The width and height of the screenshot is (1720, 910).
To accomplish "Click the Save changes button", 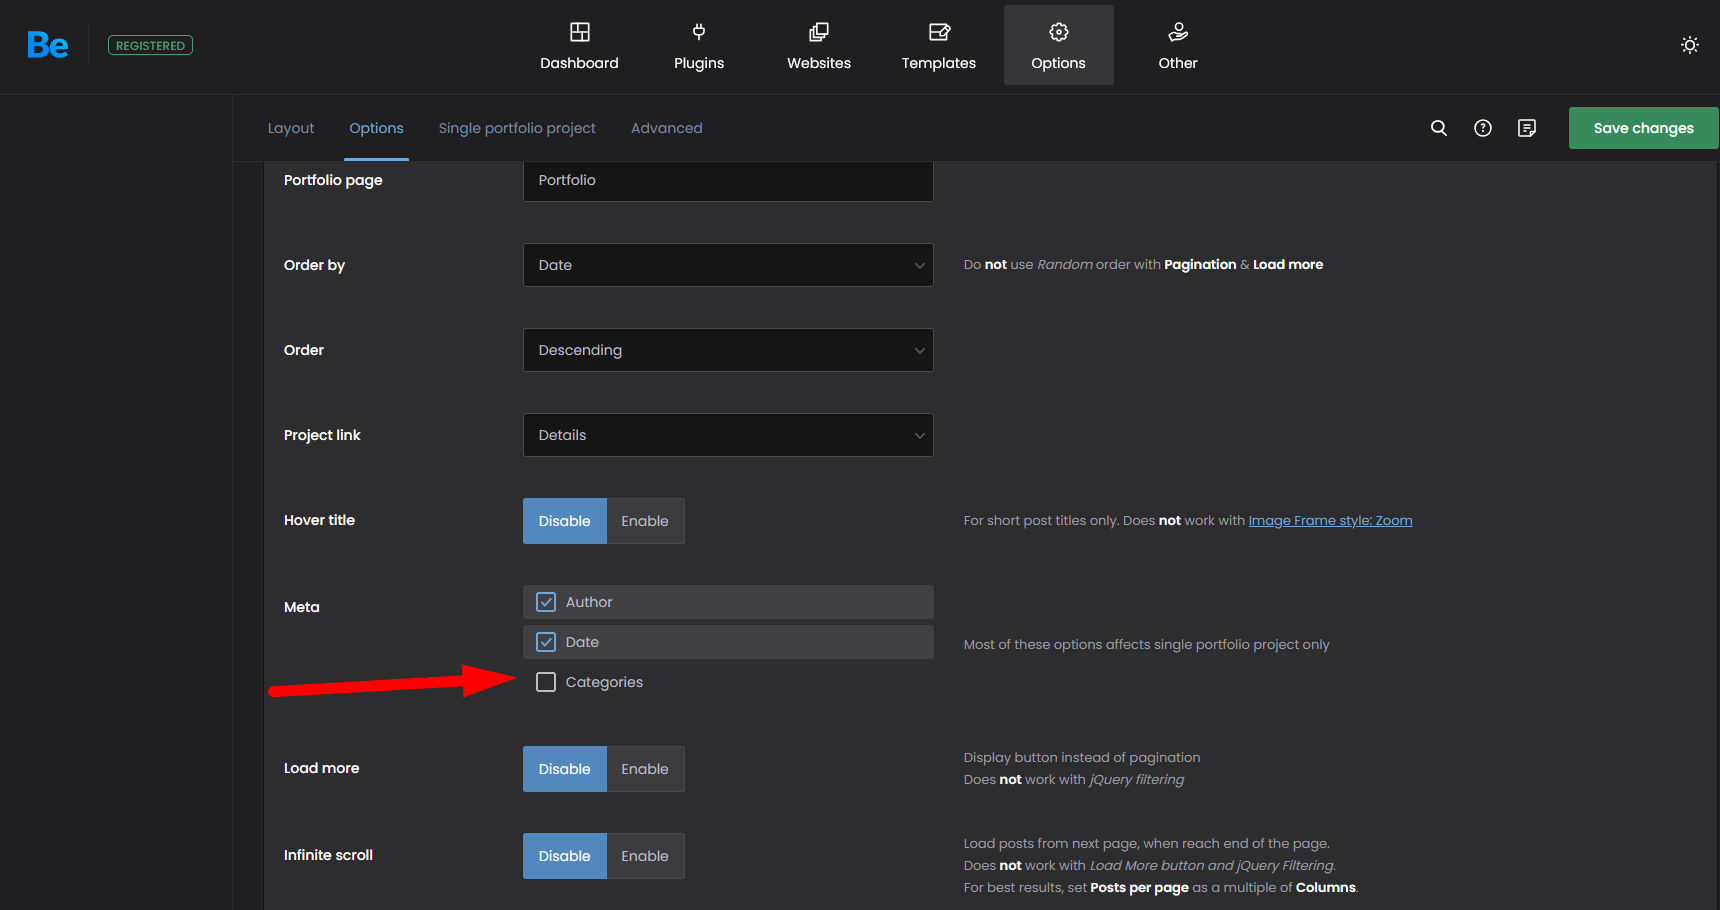I will (1642, 128).
